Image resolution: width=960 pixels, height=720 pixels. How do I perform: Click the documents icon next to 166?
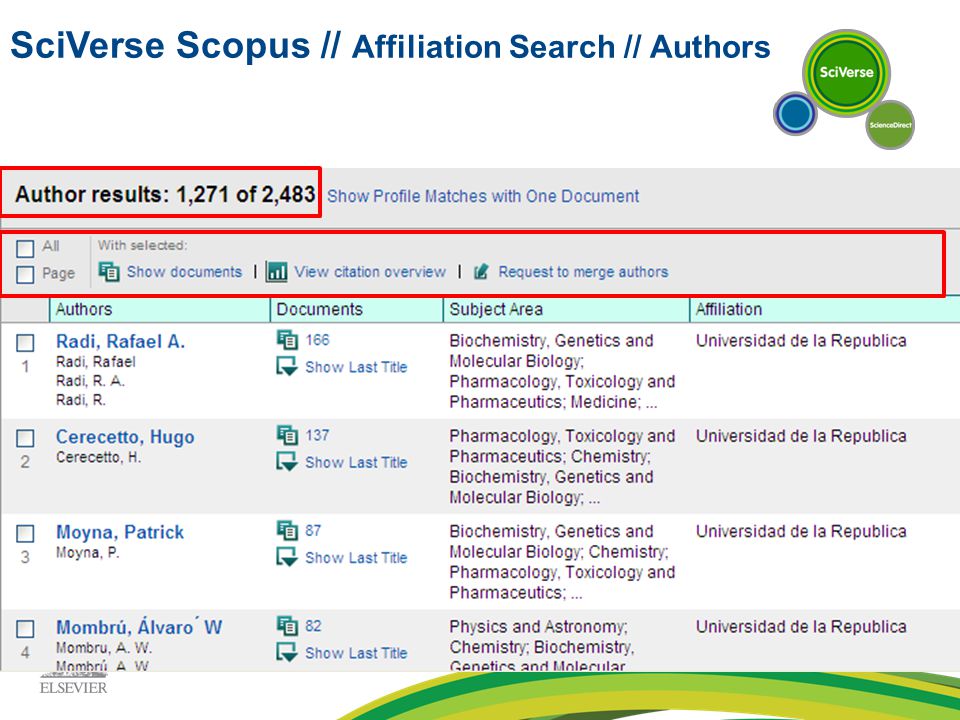[x=287, y=340]
